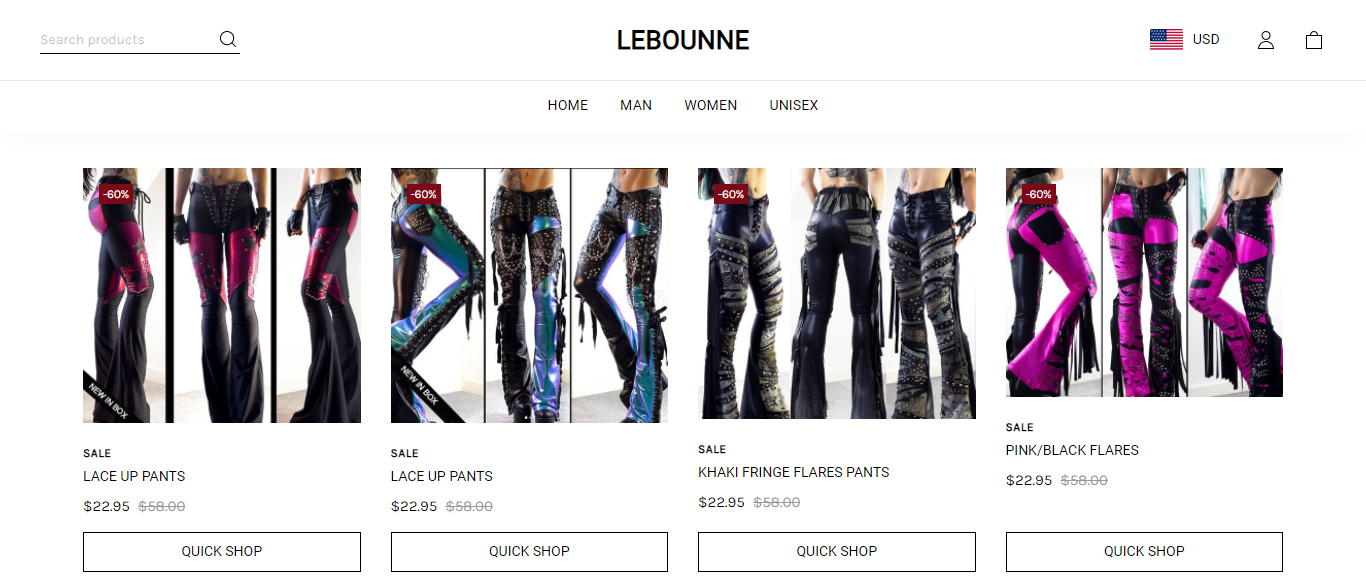Screen dimensions: 1366x578
Task: Open the magenta lace up pants thumbnail
Action: [222, 295]
